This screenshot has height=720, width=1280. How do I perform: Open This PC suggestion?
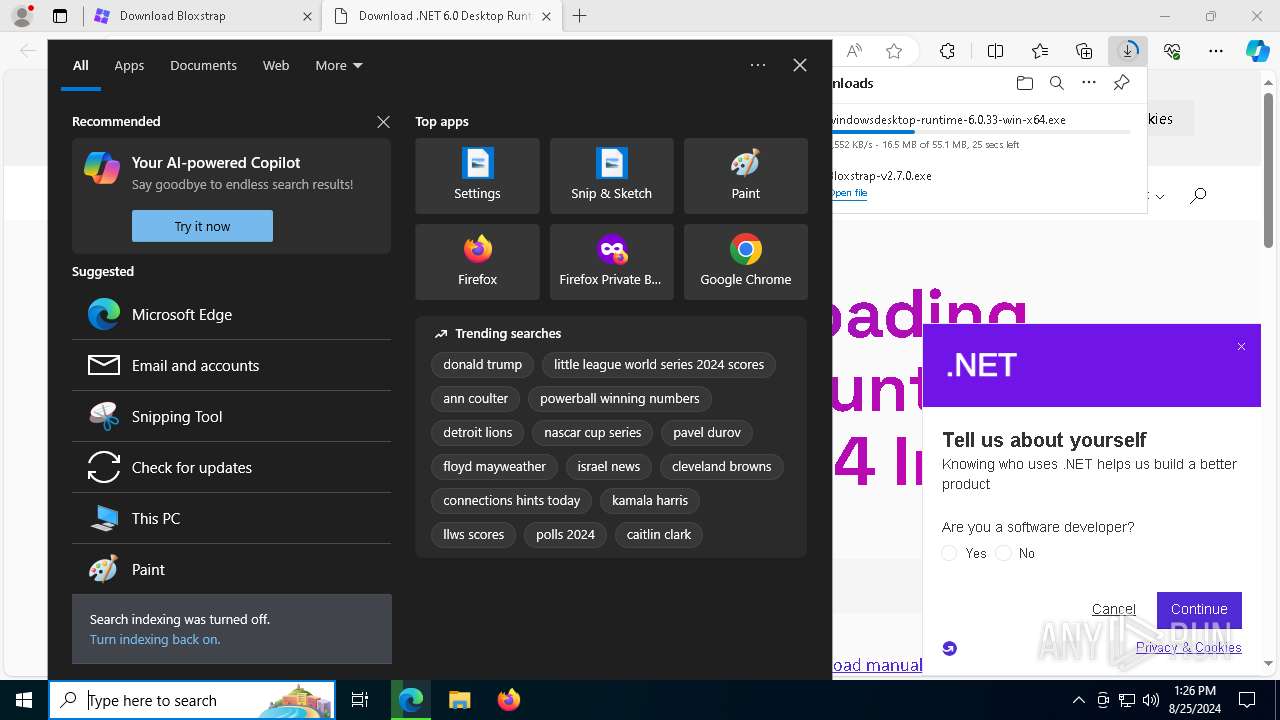coord(231,518)
